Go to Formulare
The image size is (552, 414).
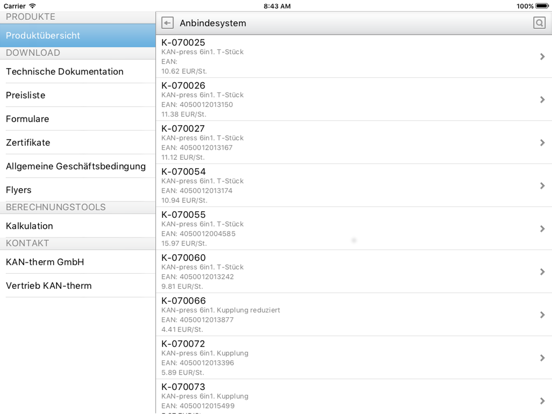pyautogui.click(x=77, y=119)
